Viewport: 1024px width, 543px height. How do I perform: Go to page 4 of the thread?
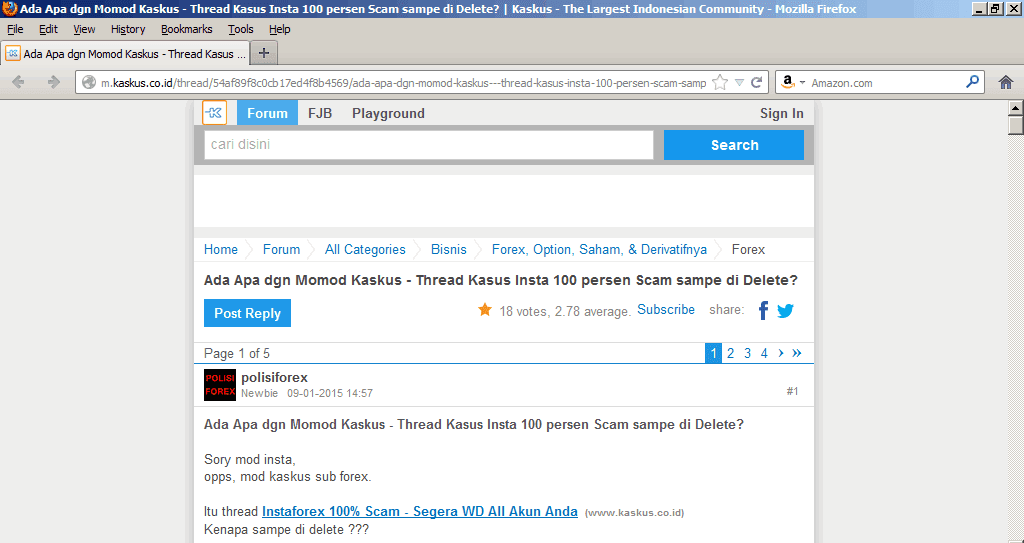pyautogui.click(x=764, y=354)
